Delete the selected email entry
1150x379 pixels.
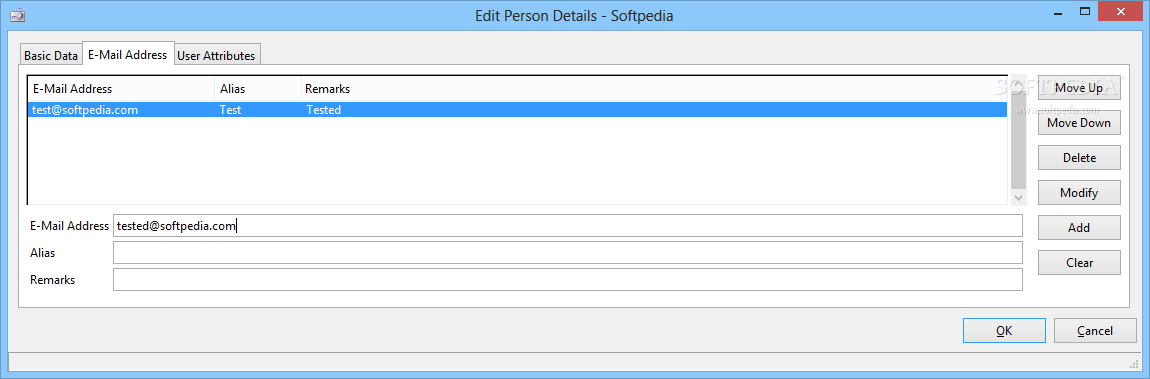click(x=1079, y=158)
